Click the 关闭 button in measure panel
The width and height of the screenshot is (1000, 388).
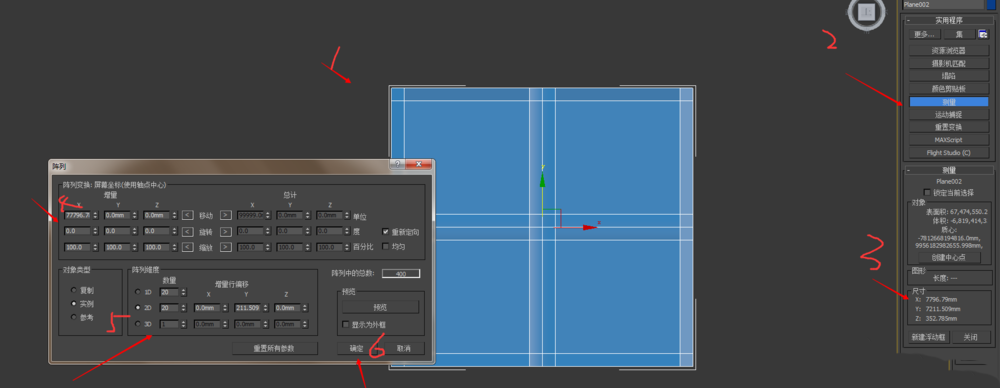pos(971,337)
